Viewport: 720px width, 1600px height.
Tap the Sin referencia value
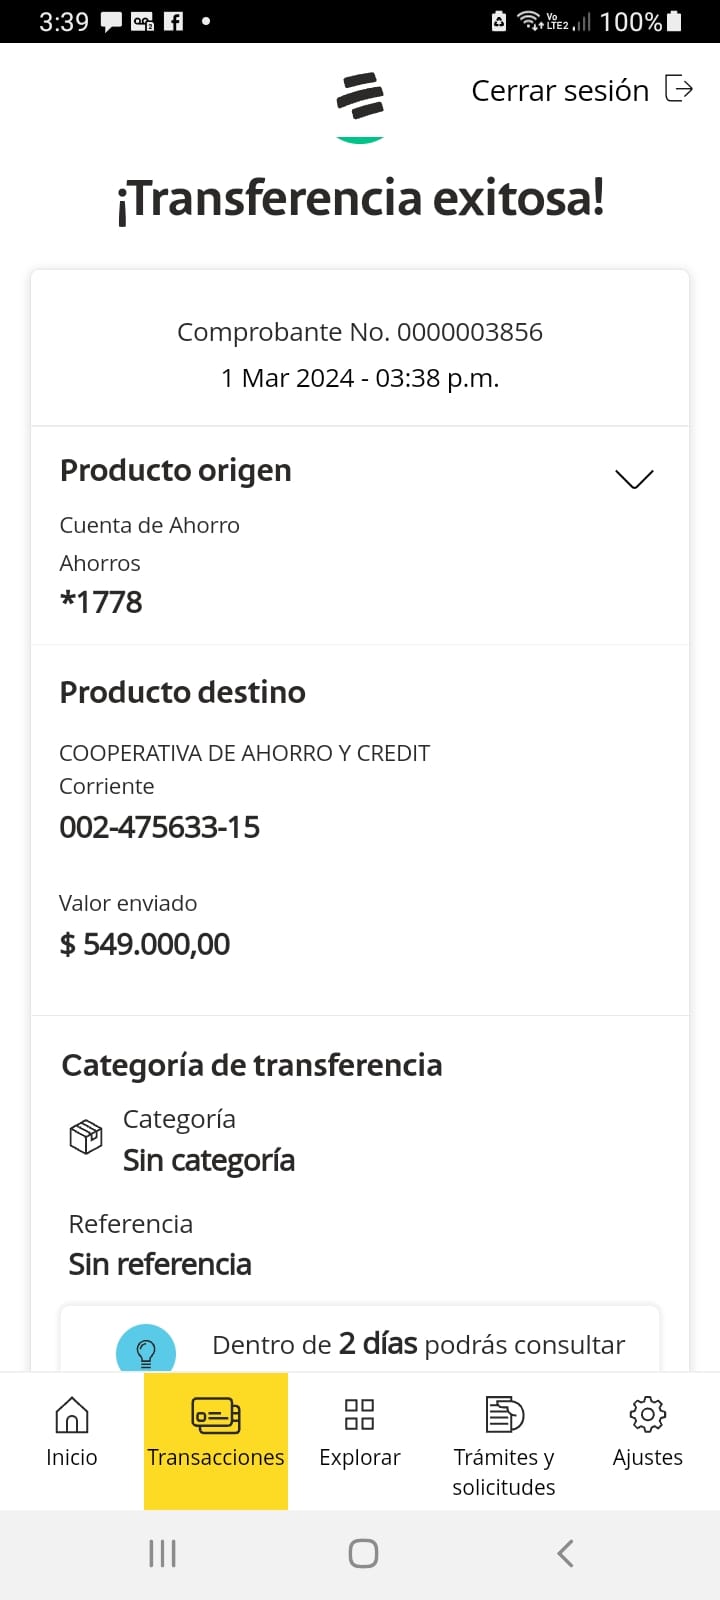click(x=160, y=1265)
